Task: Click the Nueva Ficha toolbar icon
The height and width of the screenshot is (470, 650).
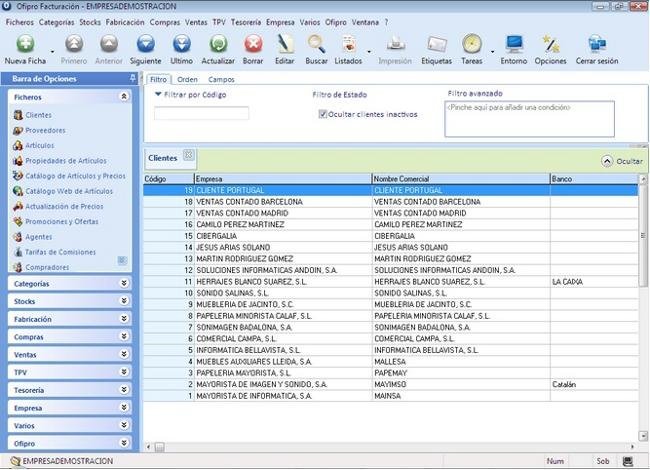Action: pos(25,45)
